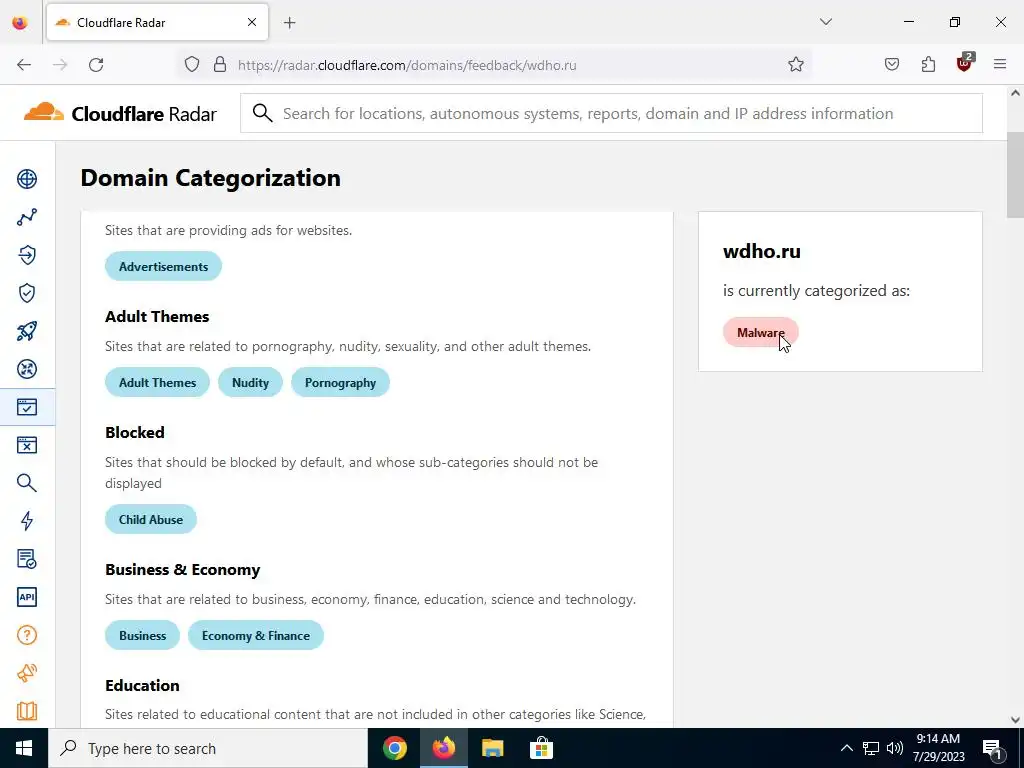Select the Adult Themes category tag
This screenshot has height=768, width=1024.
(x=157, y=383)
